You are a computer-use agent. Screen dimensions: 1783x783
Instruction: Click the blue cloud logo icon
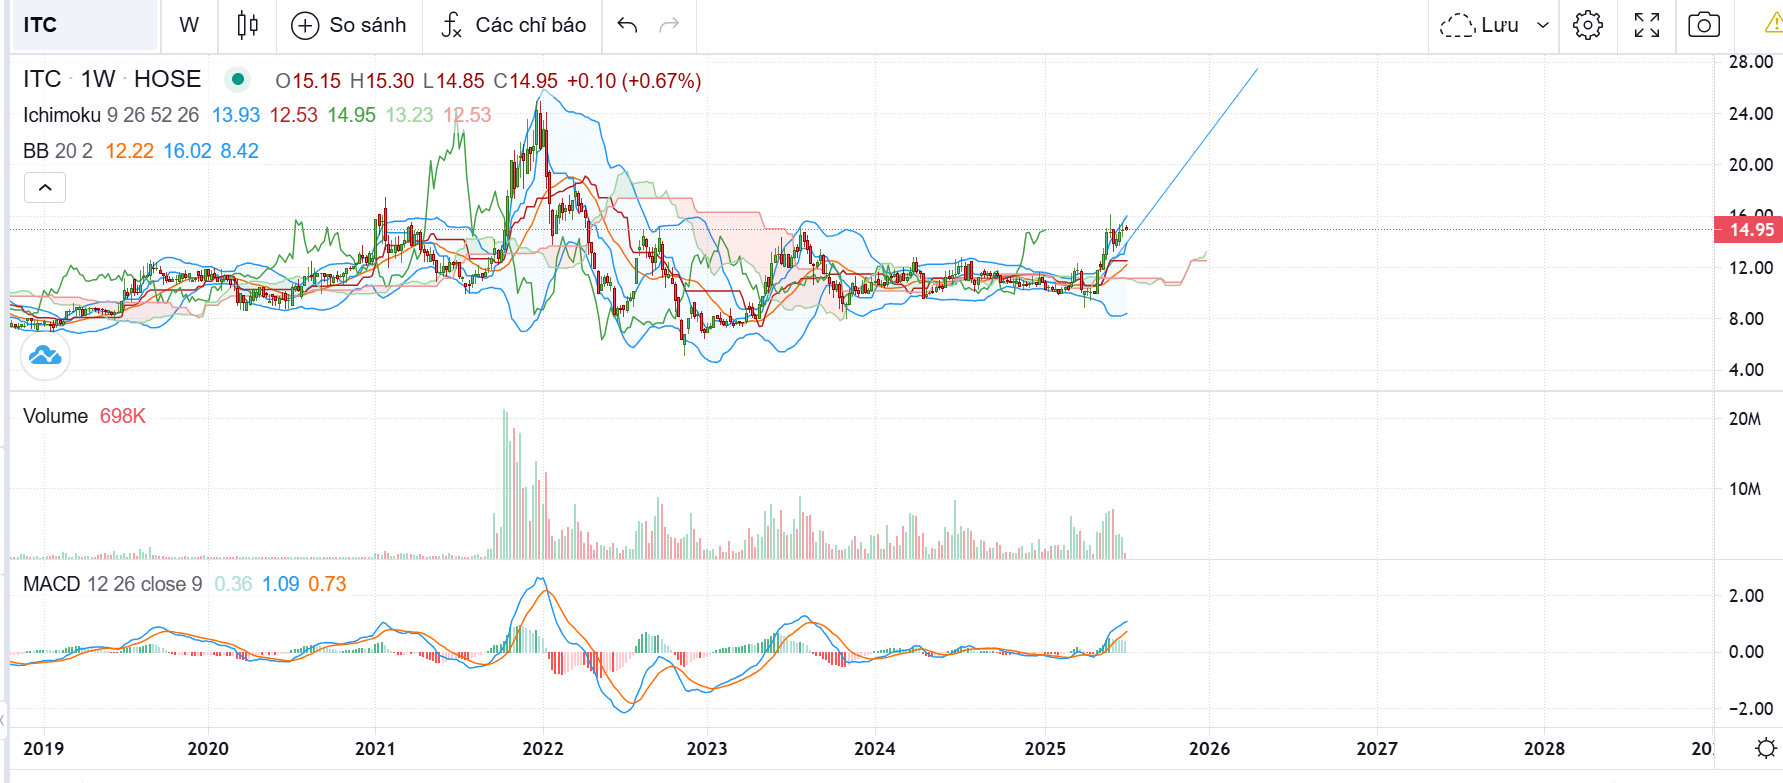click(x=45, y=355)
